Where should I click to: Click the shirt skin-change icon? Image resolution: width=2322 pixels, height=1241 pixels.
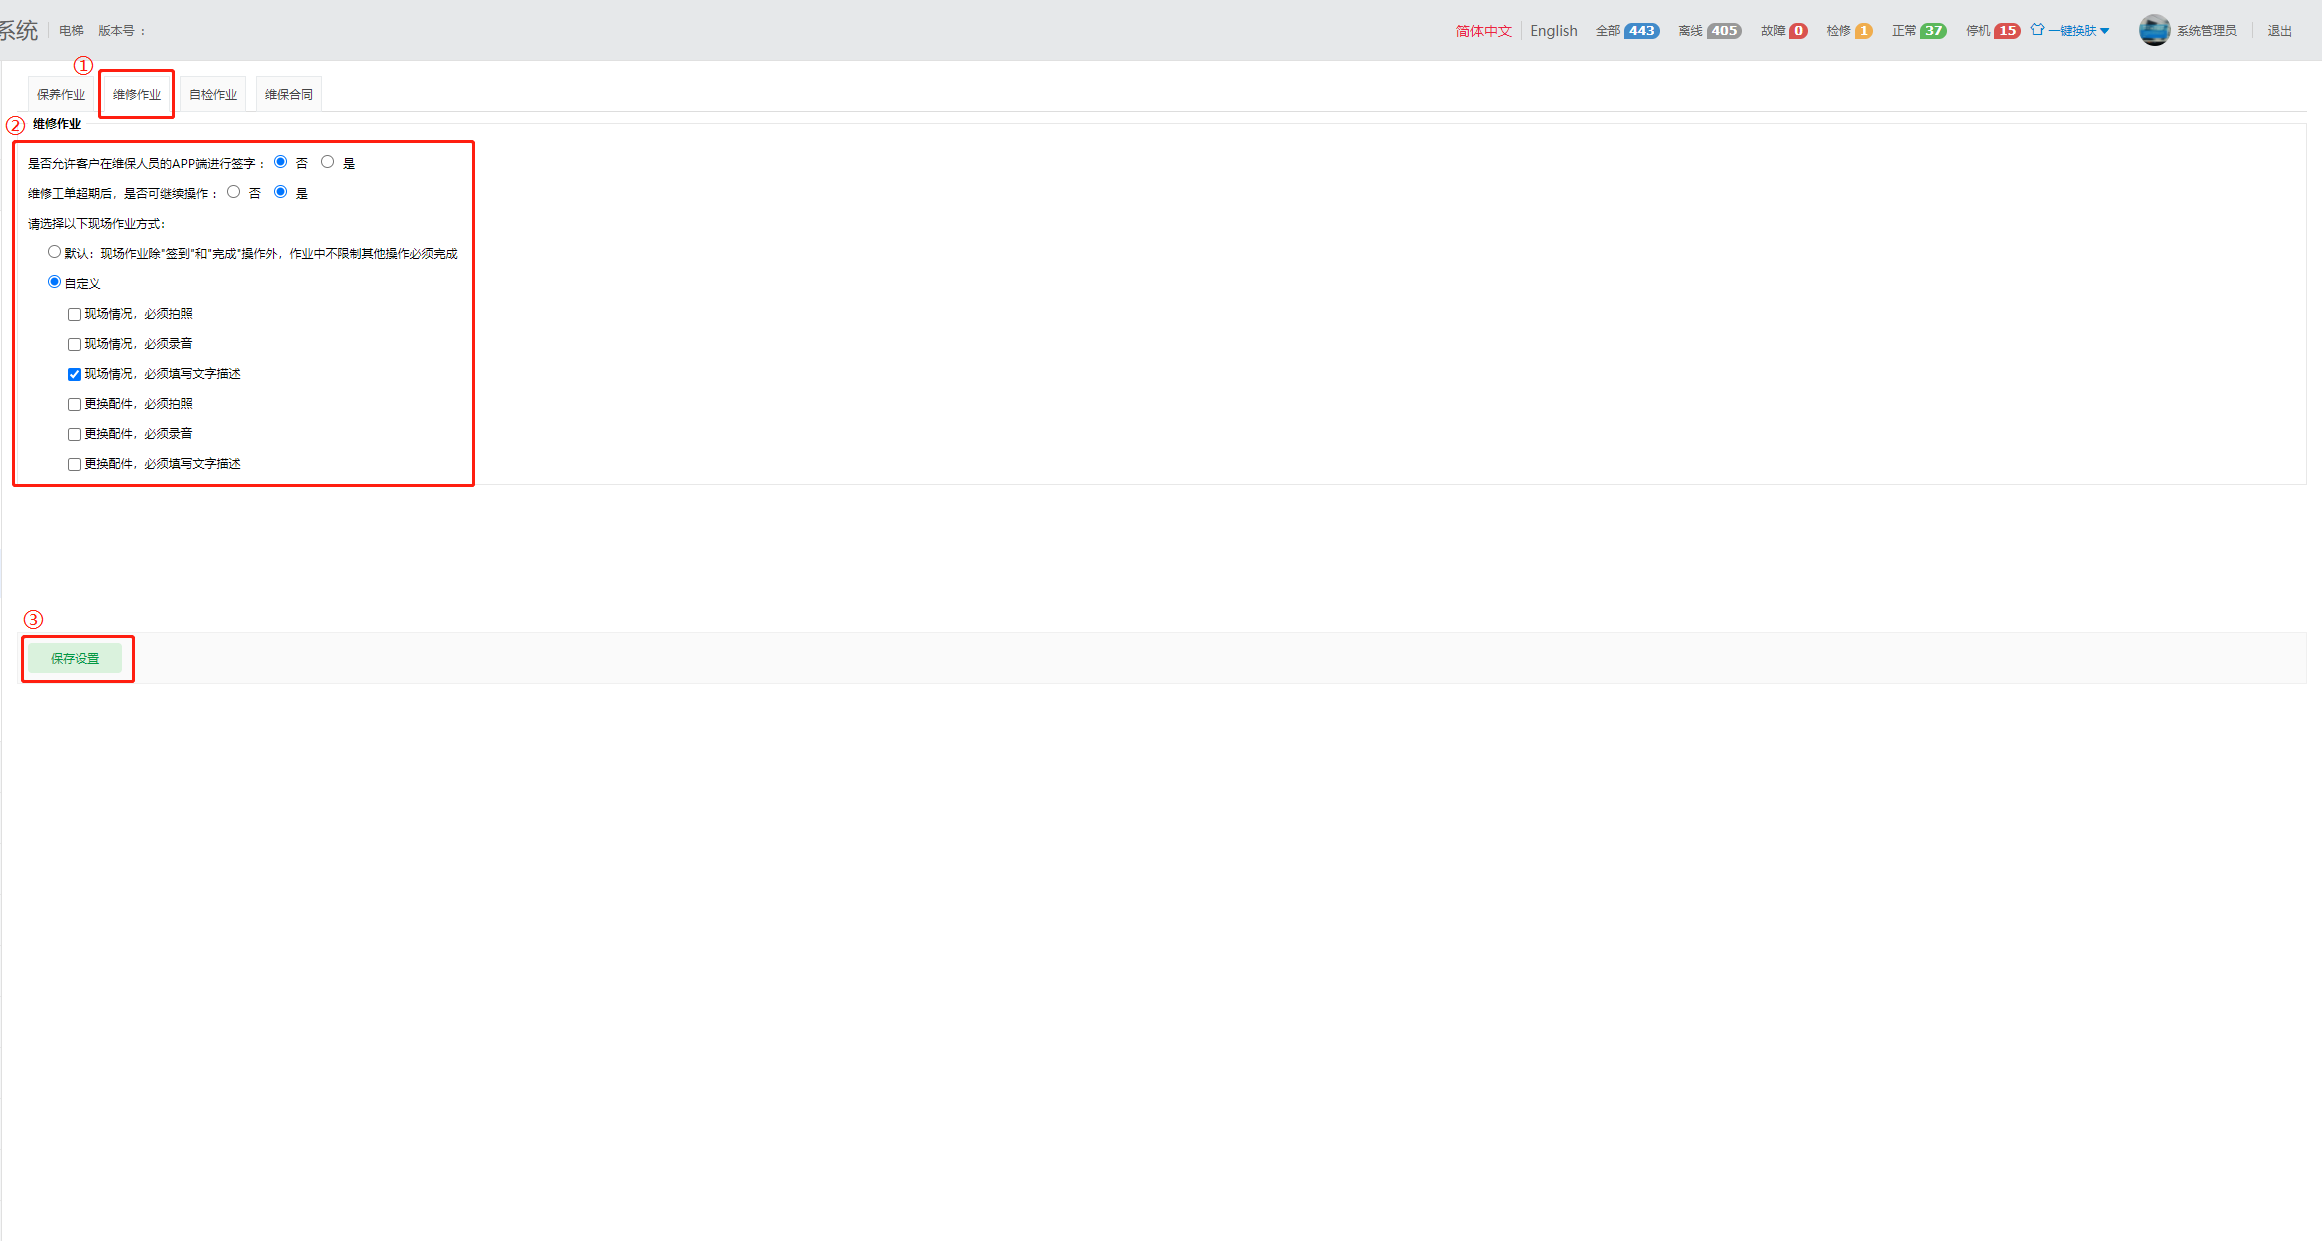pos(2037,30)
